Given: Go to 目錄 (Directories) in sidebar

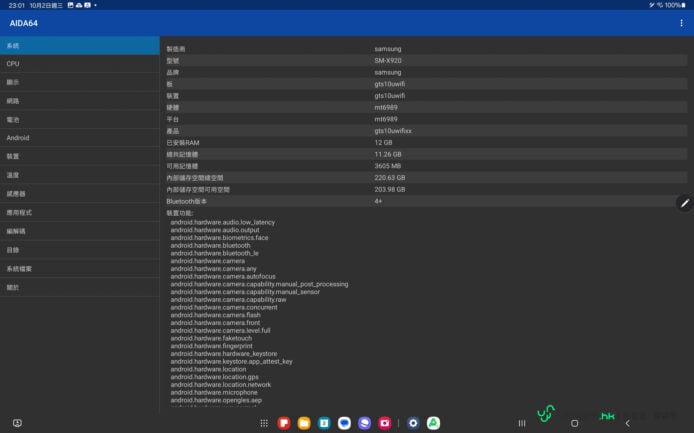Looking at the screenshot, I should pyautogui.click(x=80, y=250).
